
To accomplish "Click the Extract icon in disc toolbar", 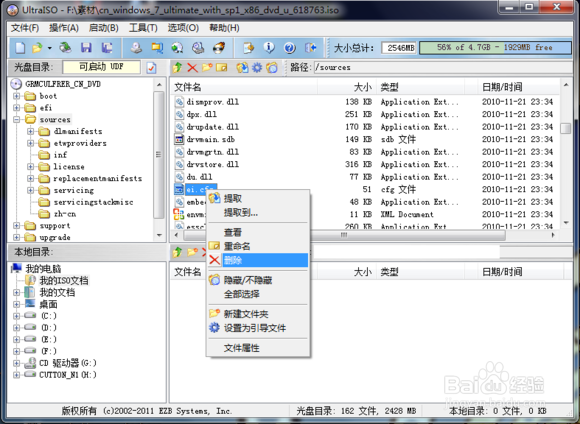I will coord(242,67).
